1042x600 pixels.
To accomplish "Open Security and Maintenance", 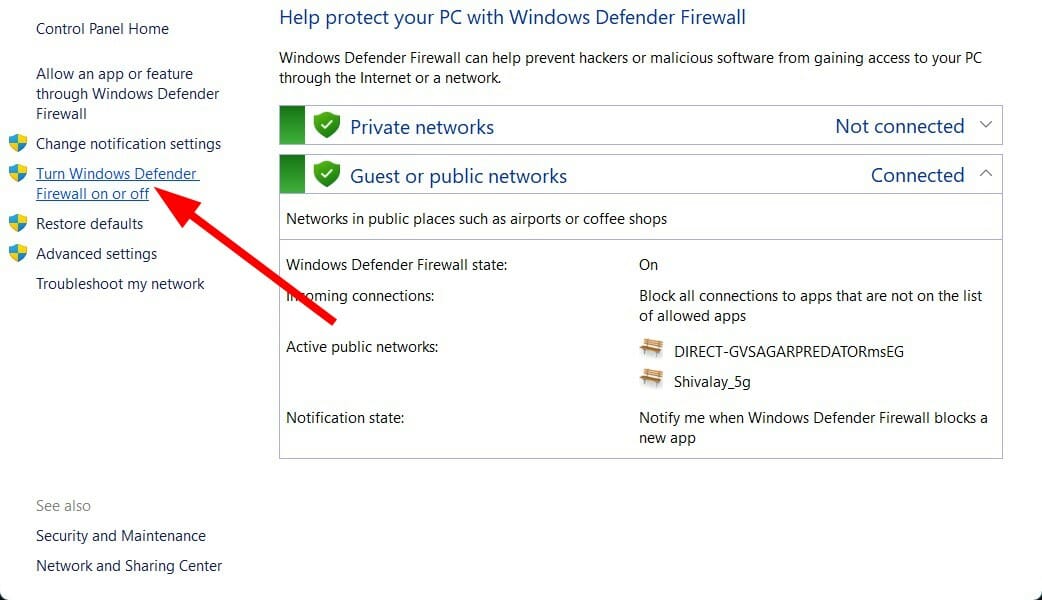I will coord(120,535).
